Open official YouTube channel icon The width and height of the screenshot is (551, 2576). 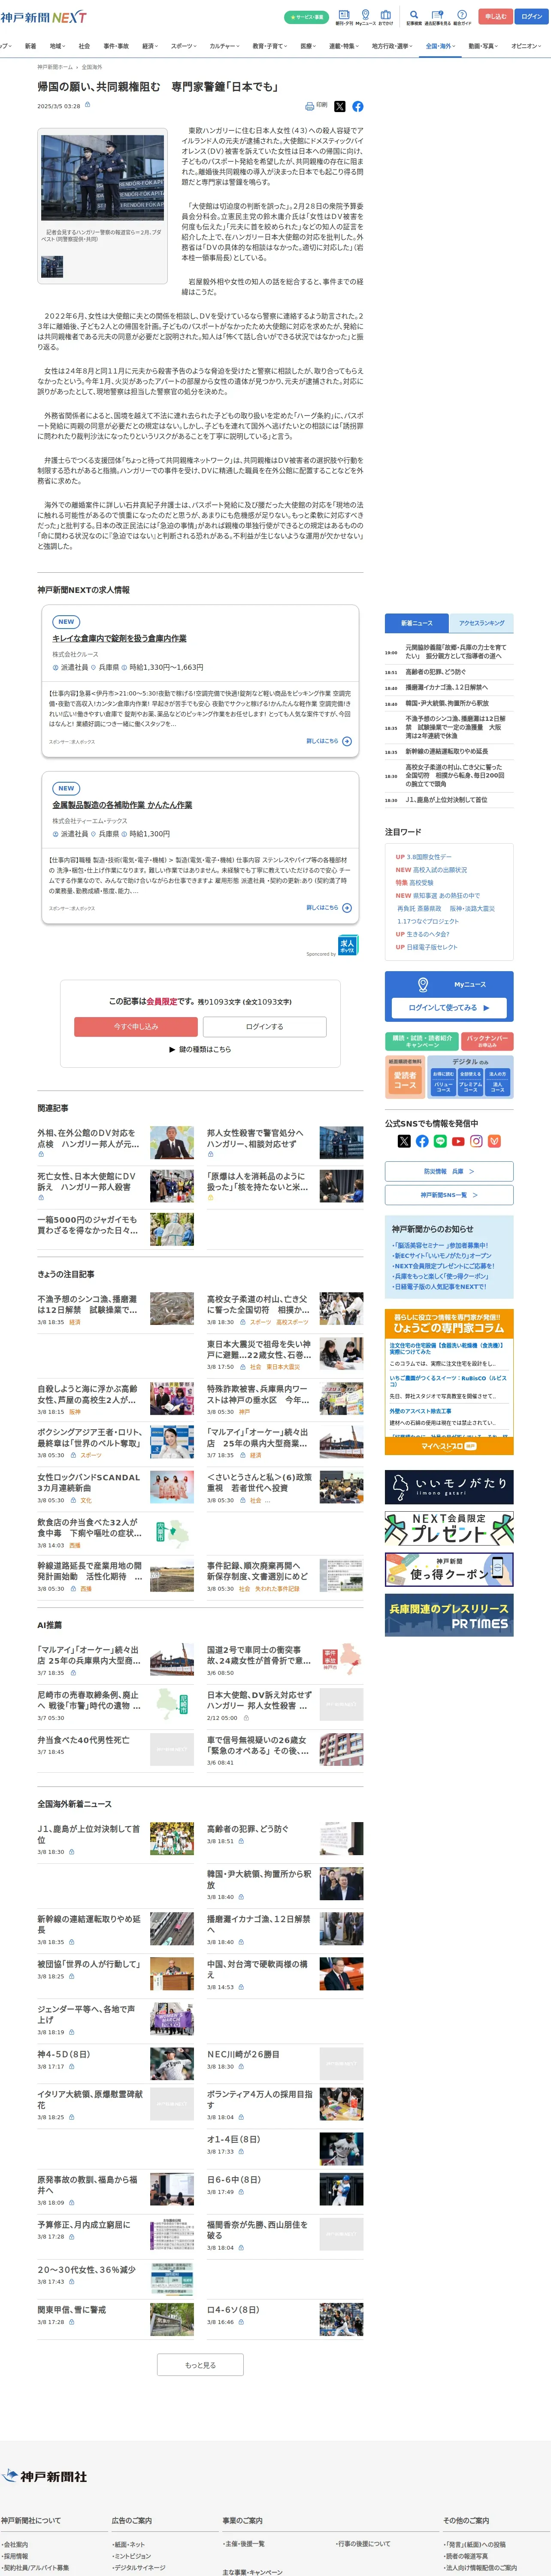[x=458, y=1141]
